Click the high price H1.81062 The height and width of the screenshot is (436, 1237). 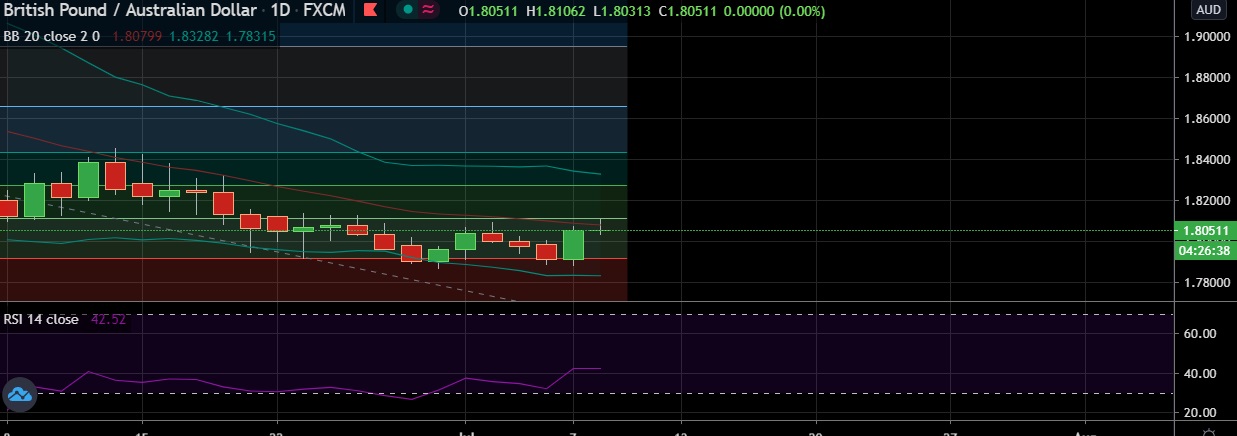coord(556,11)
